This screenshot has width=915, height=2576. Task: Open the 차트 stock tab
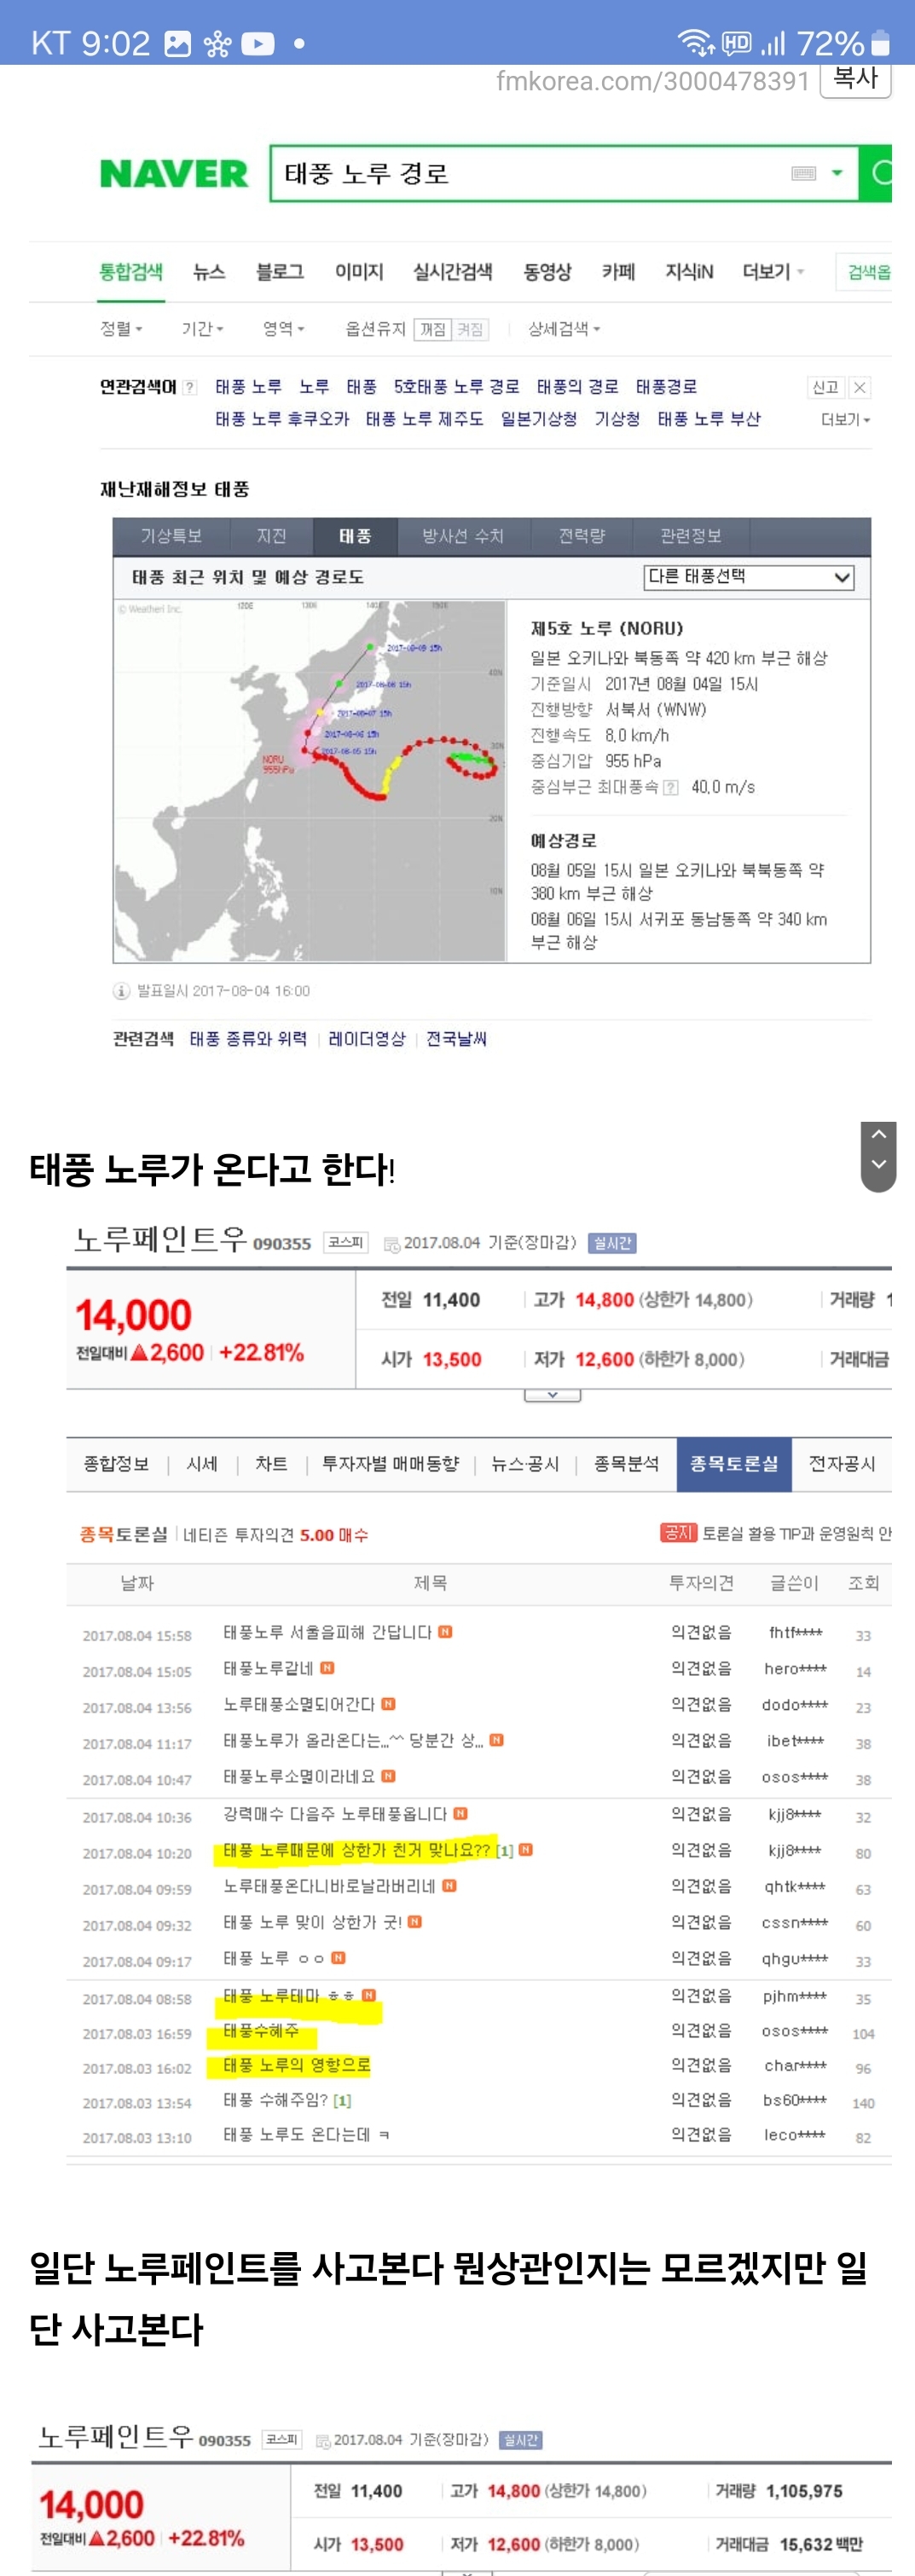pos(271,1465)
